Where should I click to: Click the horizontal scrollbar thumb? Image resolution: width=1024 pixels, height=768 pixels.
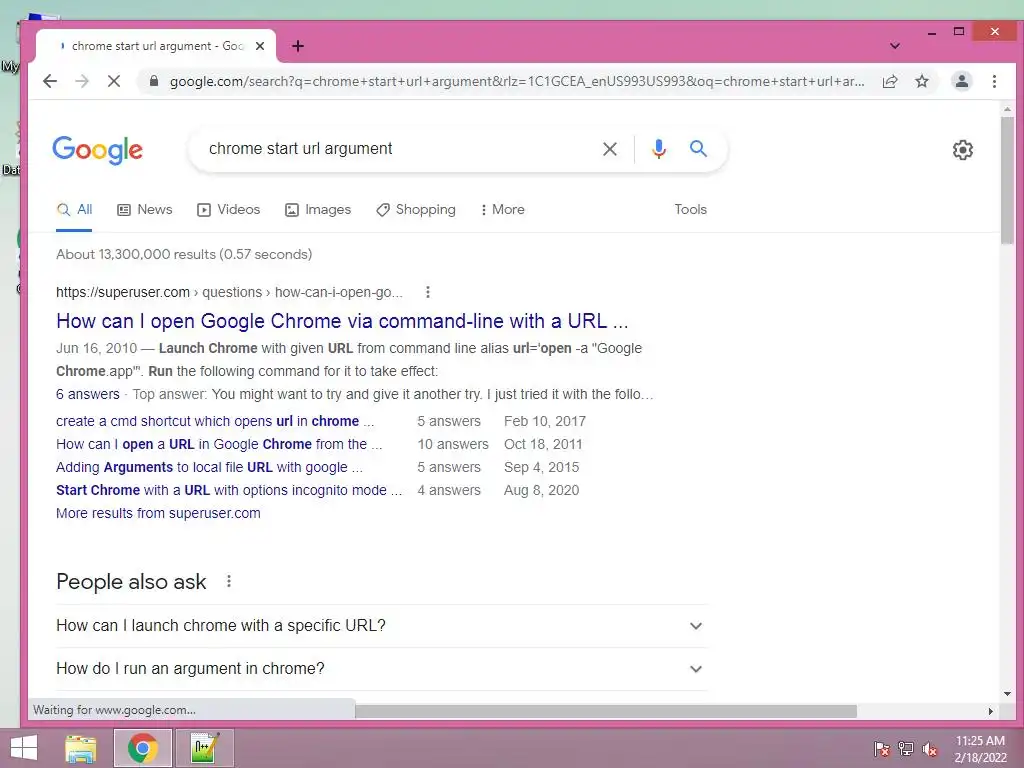pyautogui.click(x=605, y=711)
